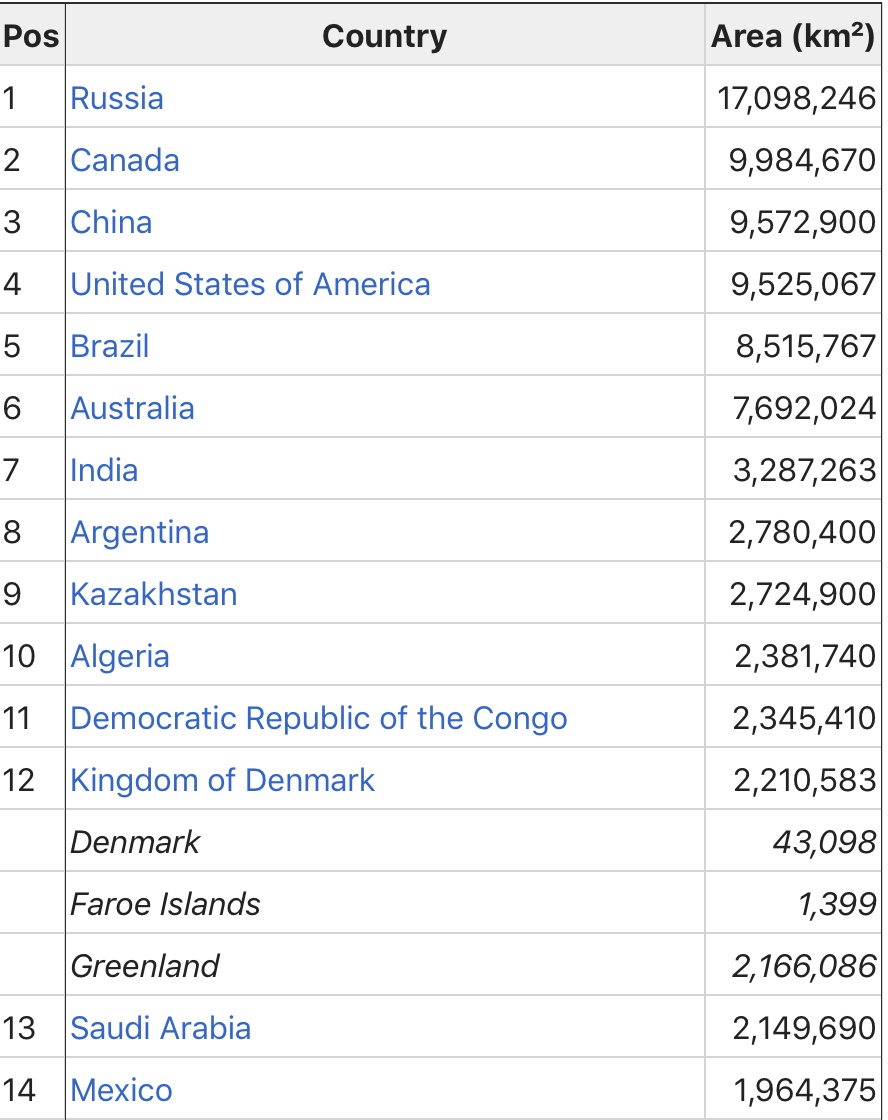Follow the Brazil link
Viewport: 888px width, 1120px height.
(x=109, y=346)
